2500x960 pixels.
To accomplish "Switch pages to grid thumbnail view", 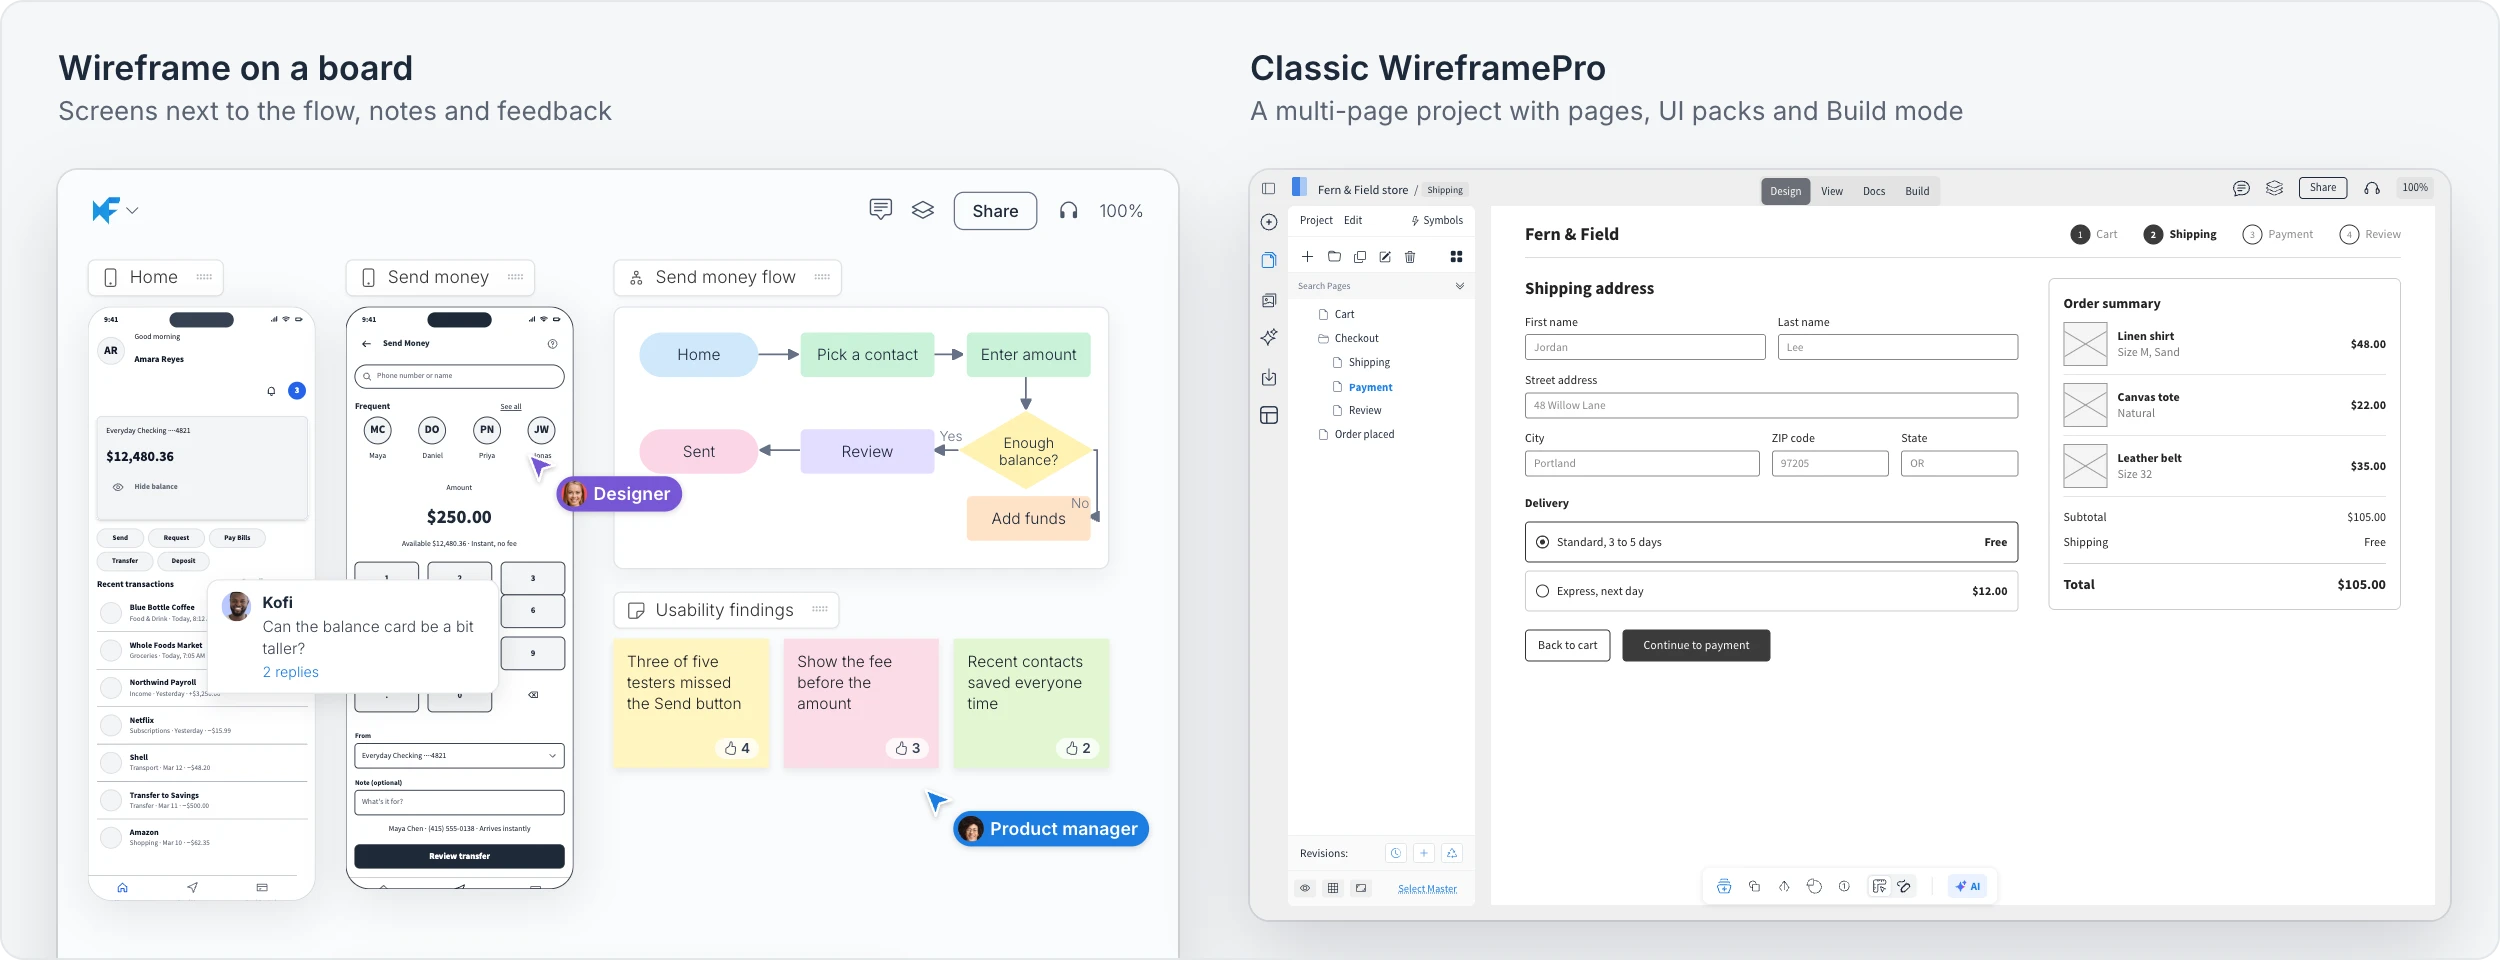I will pos(1456,257).
